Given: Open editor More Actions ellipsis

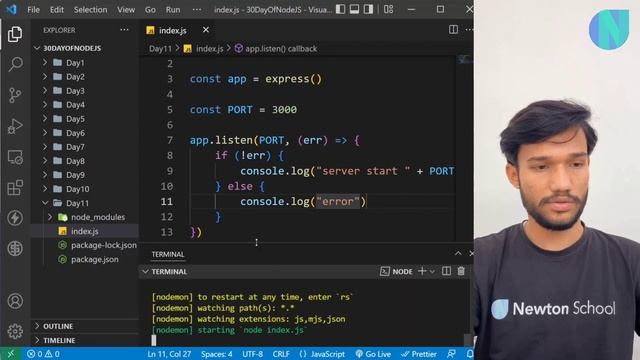Looking at the screenshot, I should coord(469,30).
